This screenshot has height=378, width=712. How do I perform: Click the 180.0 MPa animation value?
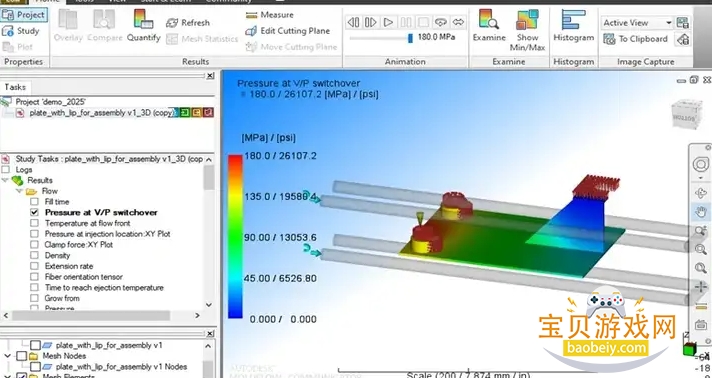pos(436,37)
